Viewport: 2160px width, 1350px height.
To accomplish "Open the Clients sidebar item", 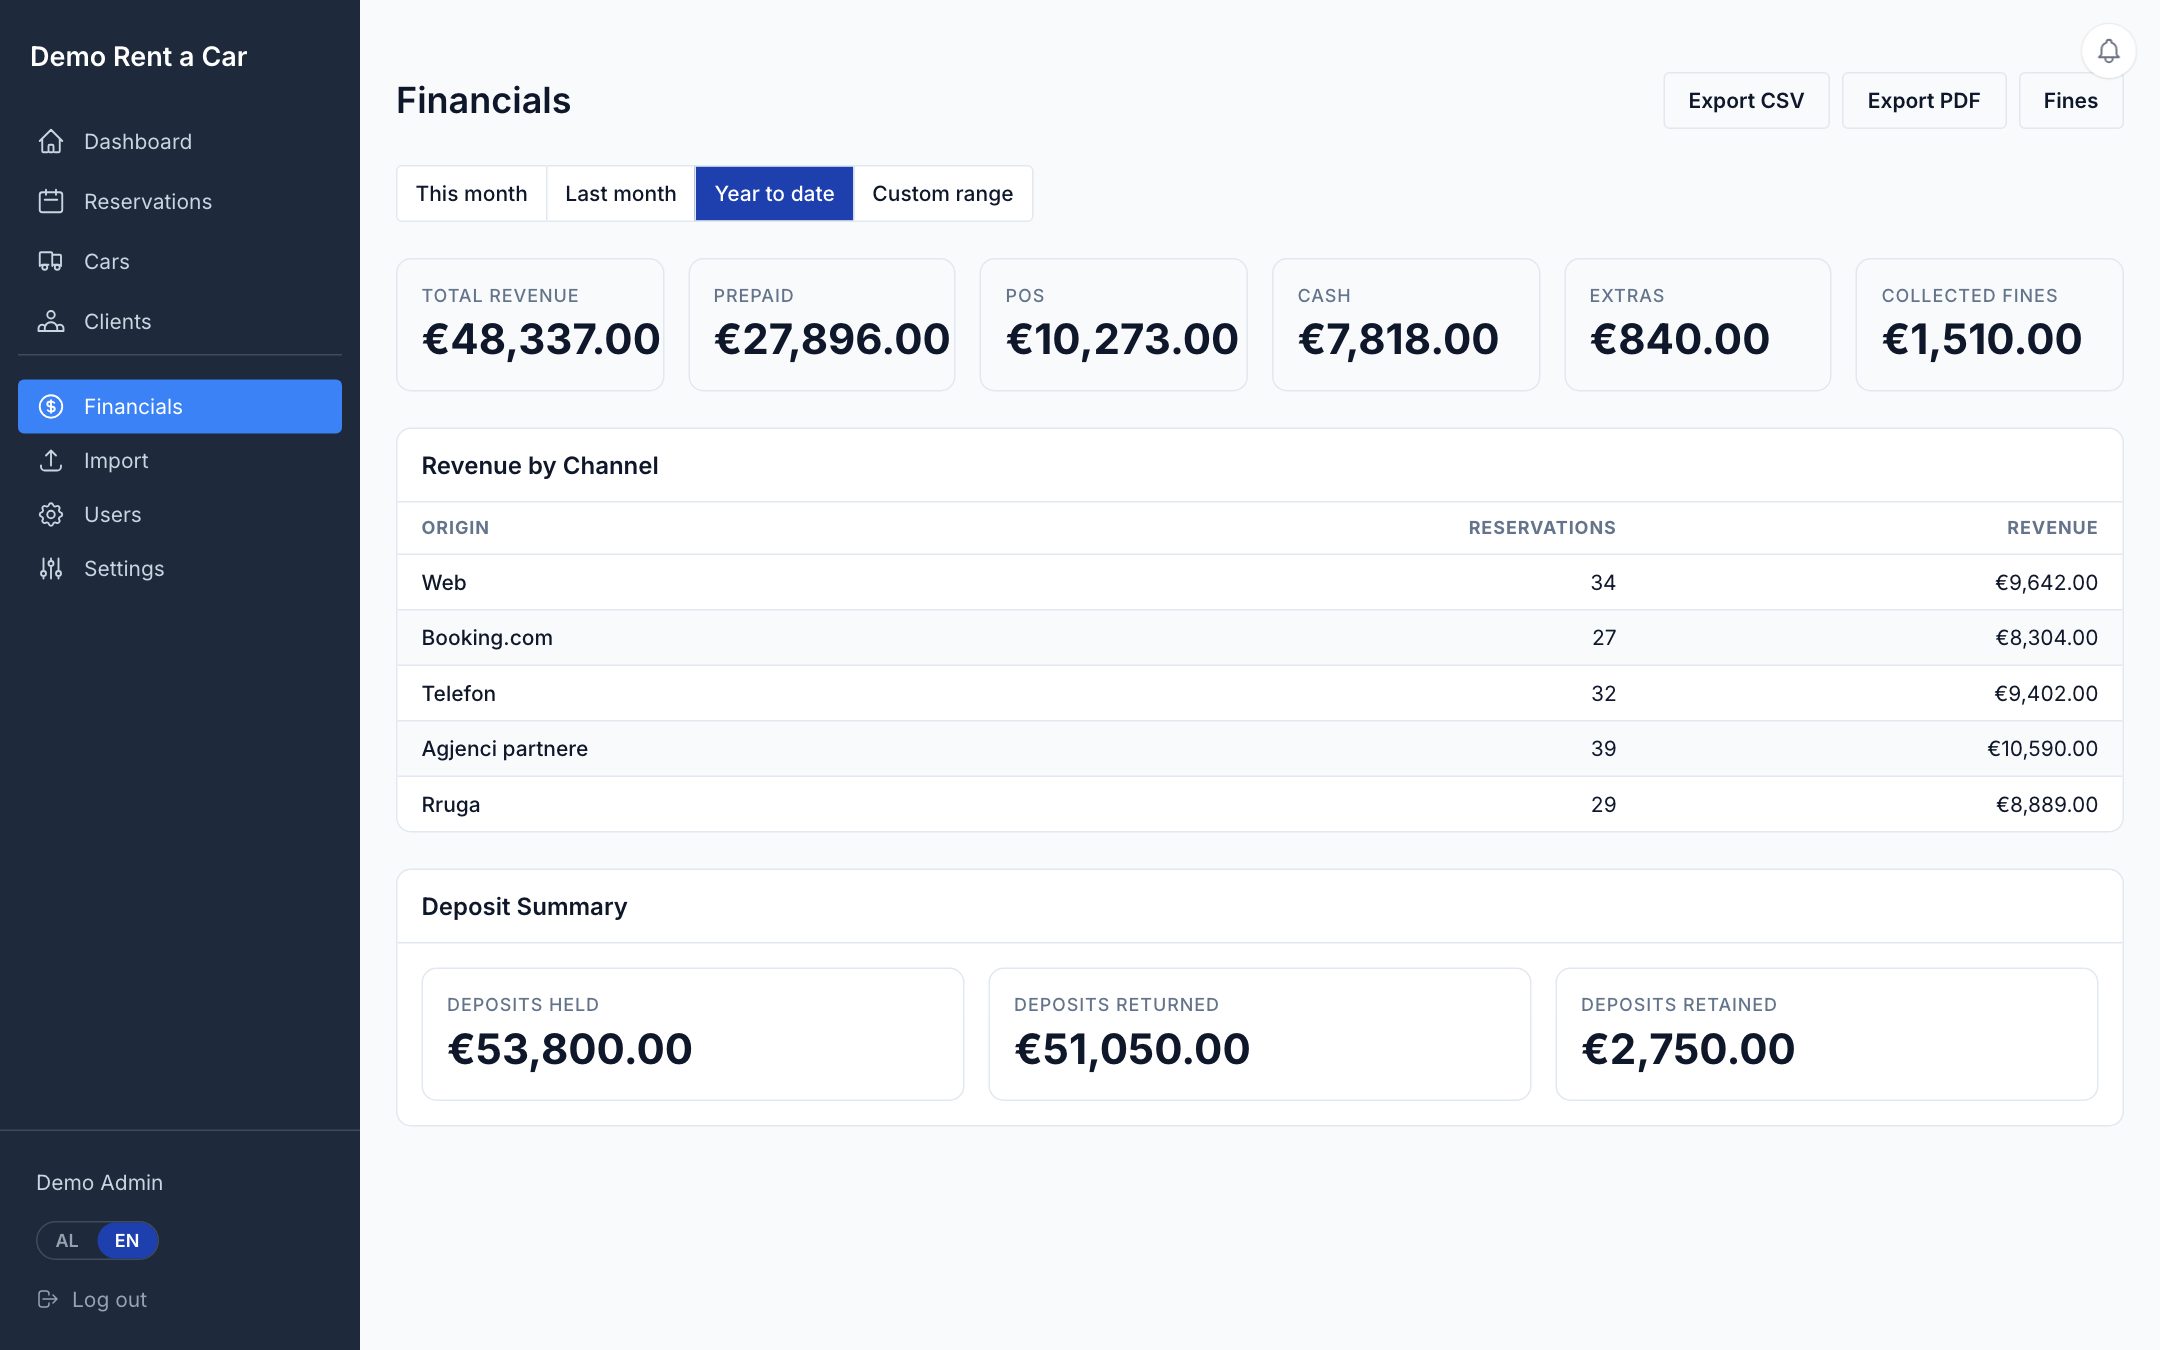I will coord(180,322).
